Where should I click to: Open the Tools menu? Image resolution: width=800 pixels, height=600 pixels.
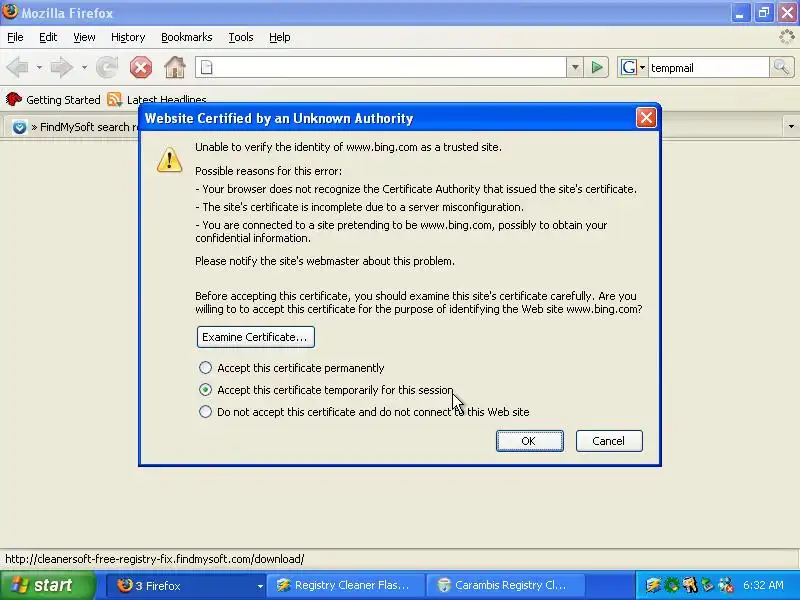[x=241, y=37]
